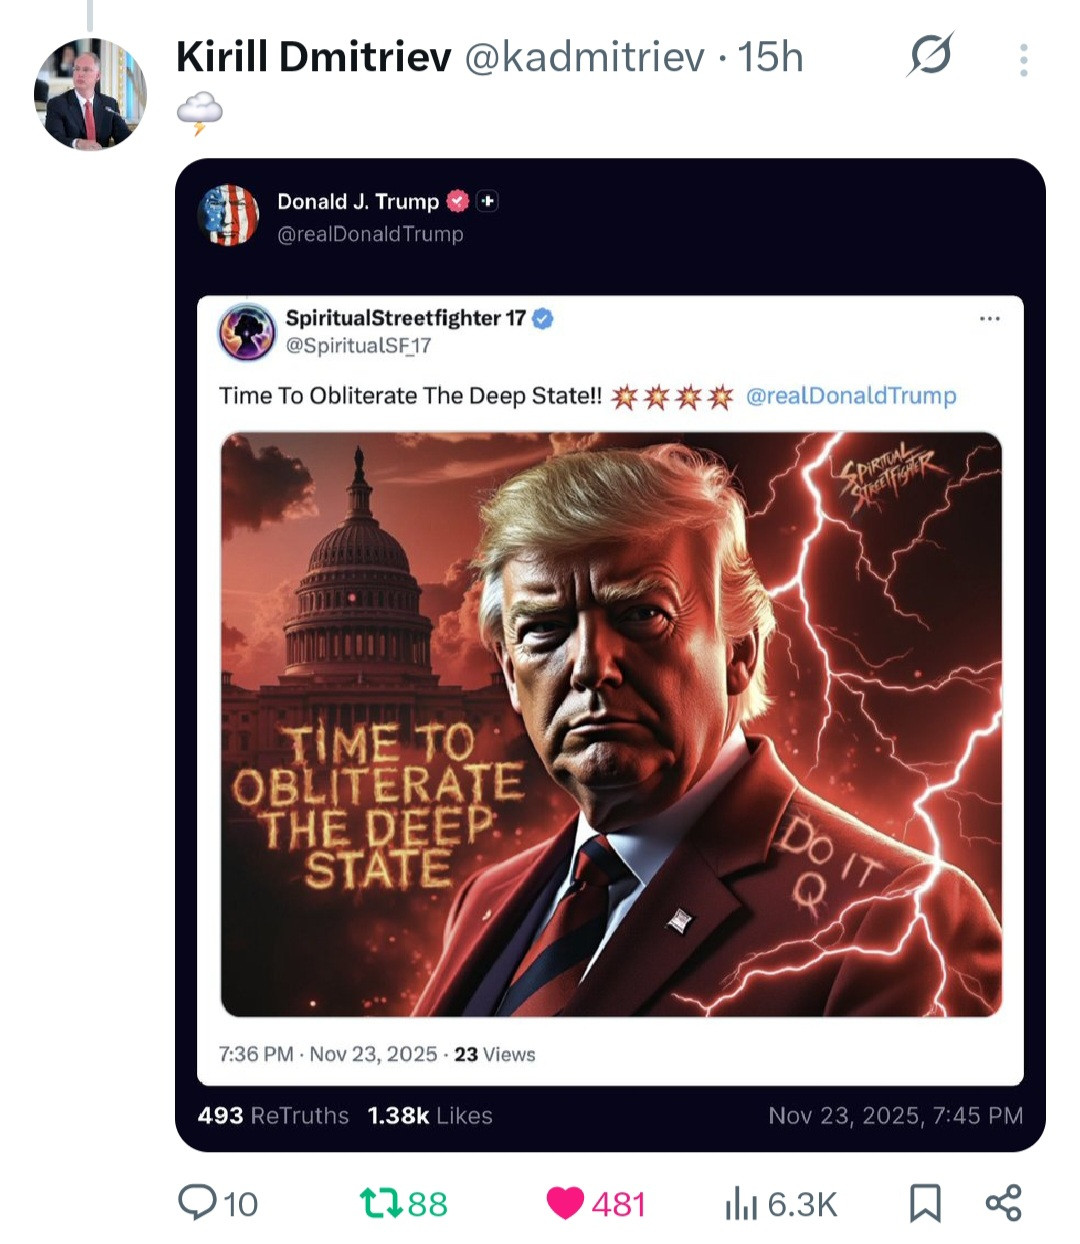Open the vertical three-dot more menu

(1023, 60)
